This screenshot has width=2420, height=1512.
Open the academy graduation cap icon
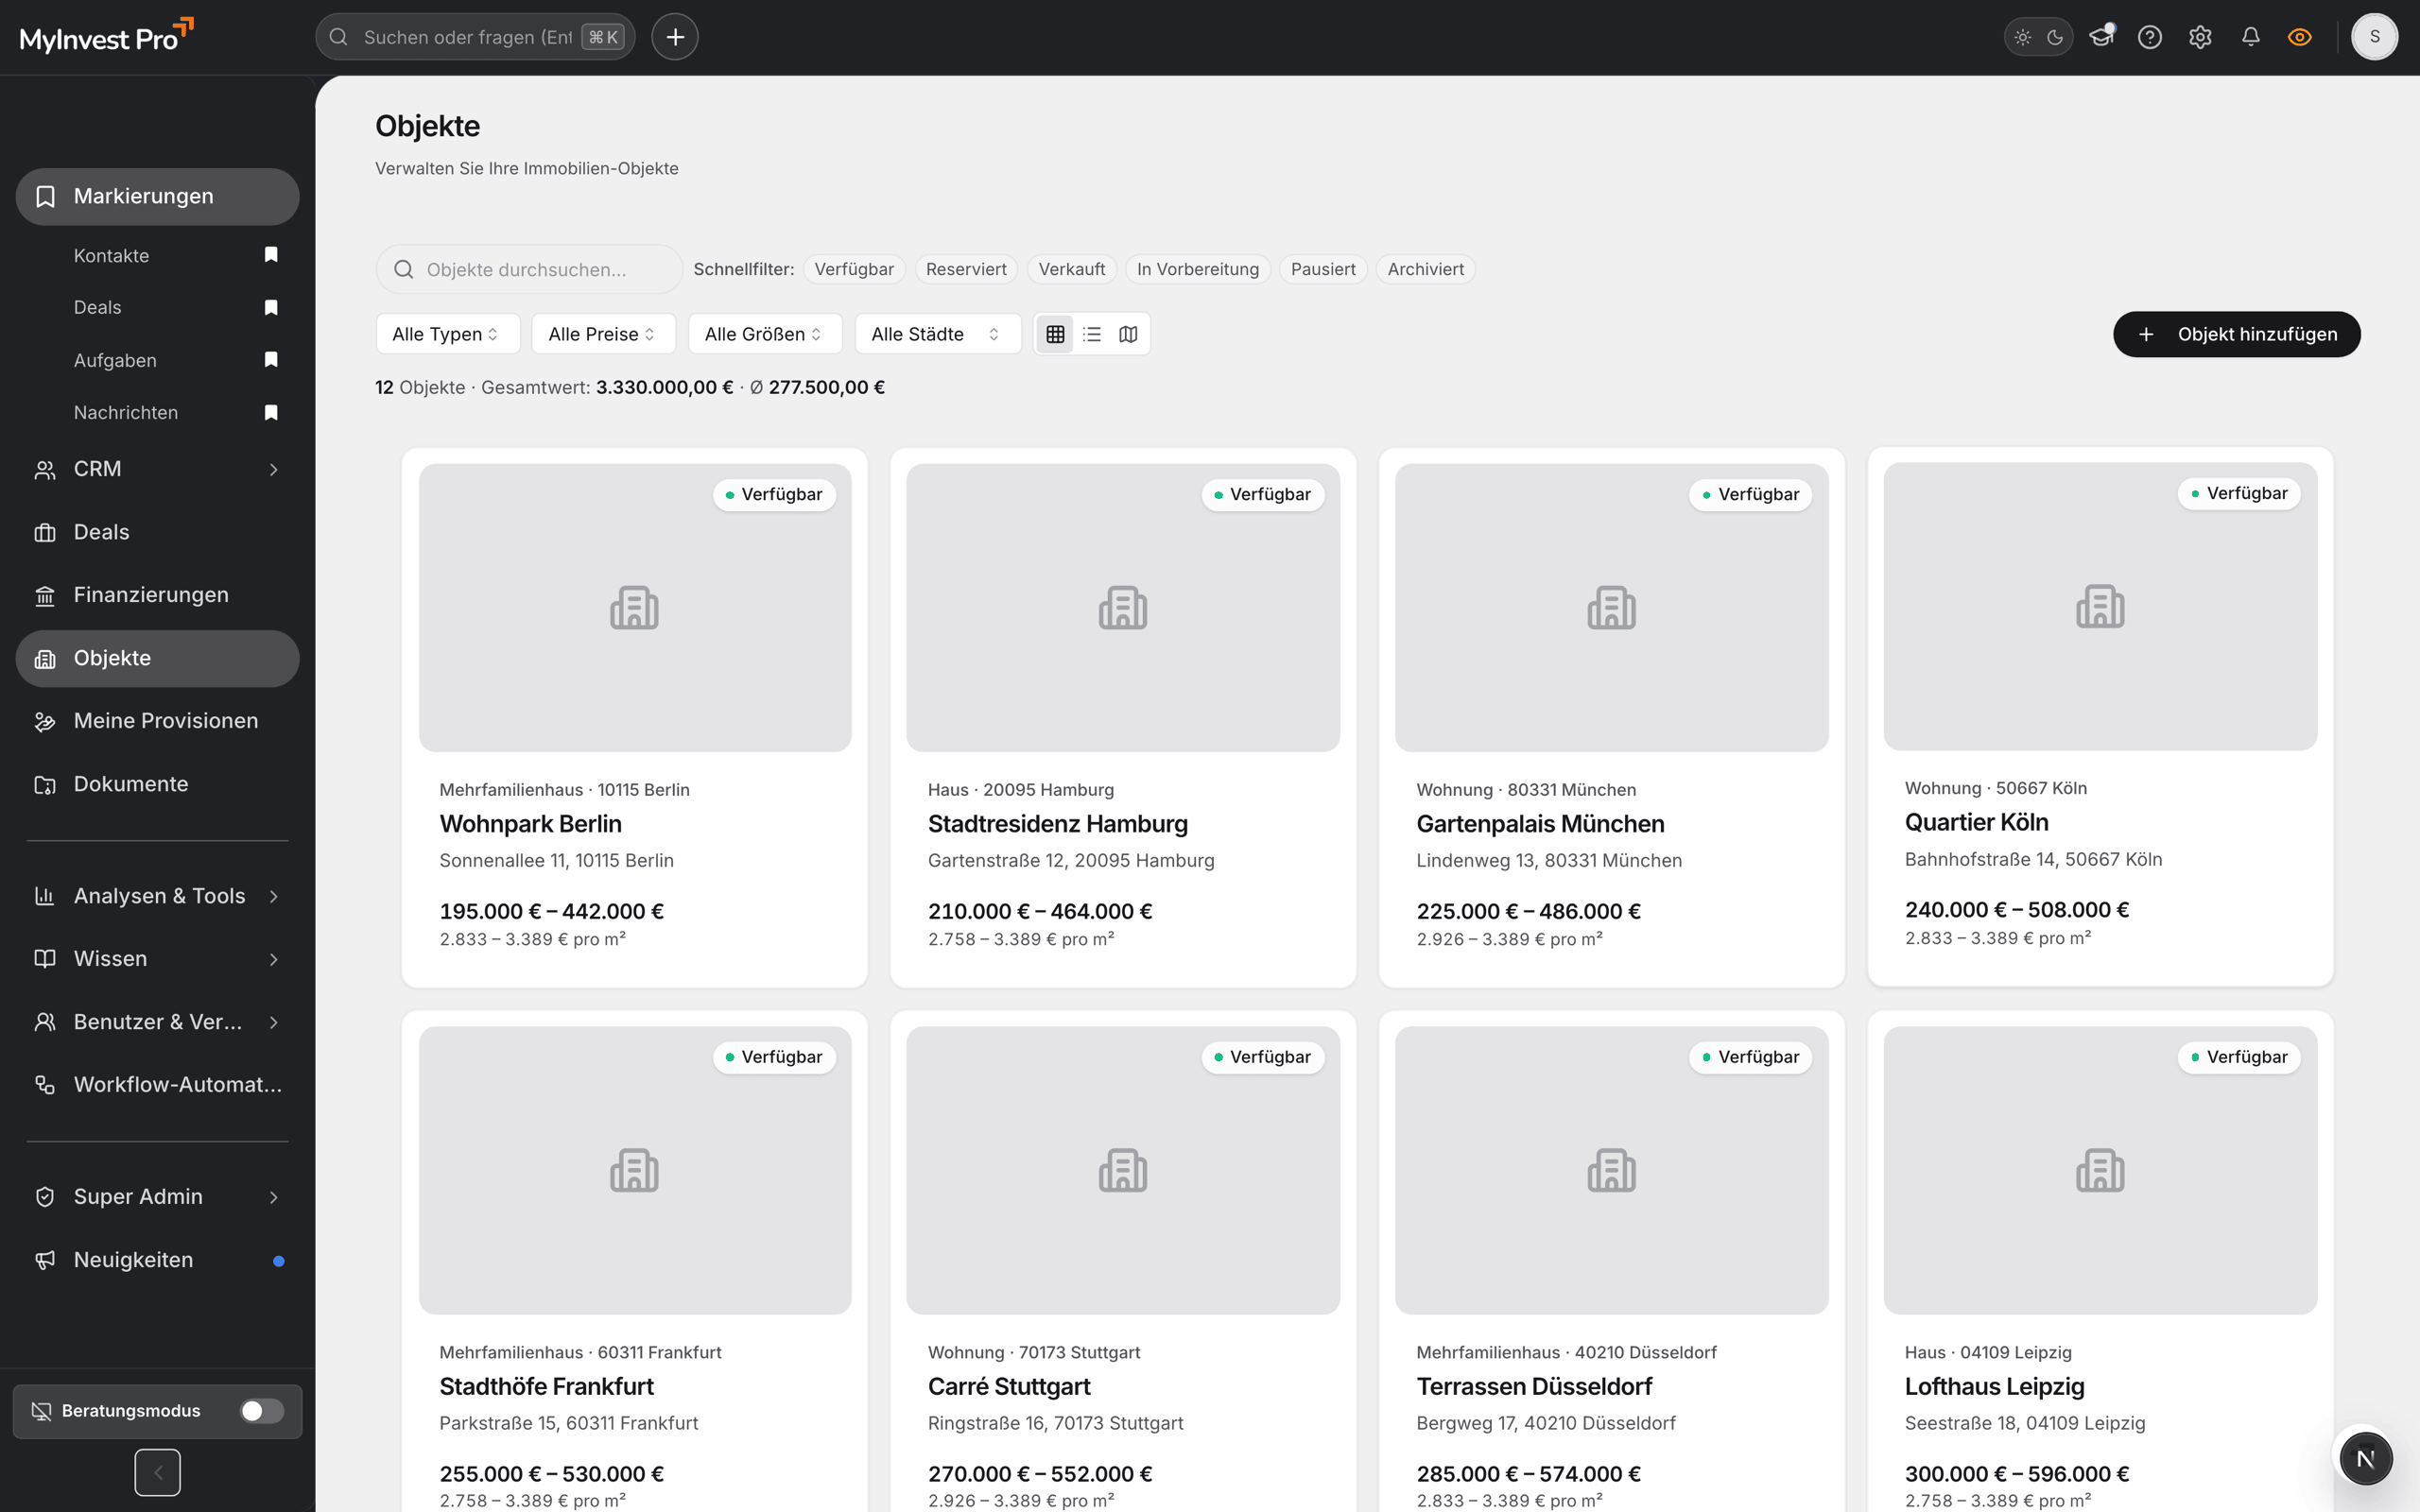point(2101,37)
